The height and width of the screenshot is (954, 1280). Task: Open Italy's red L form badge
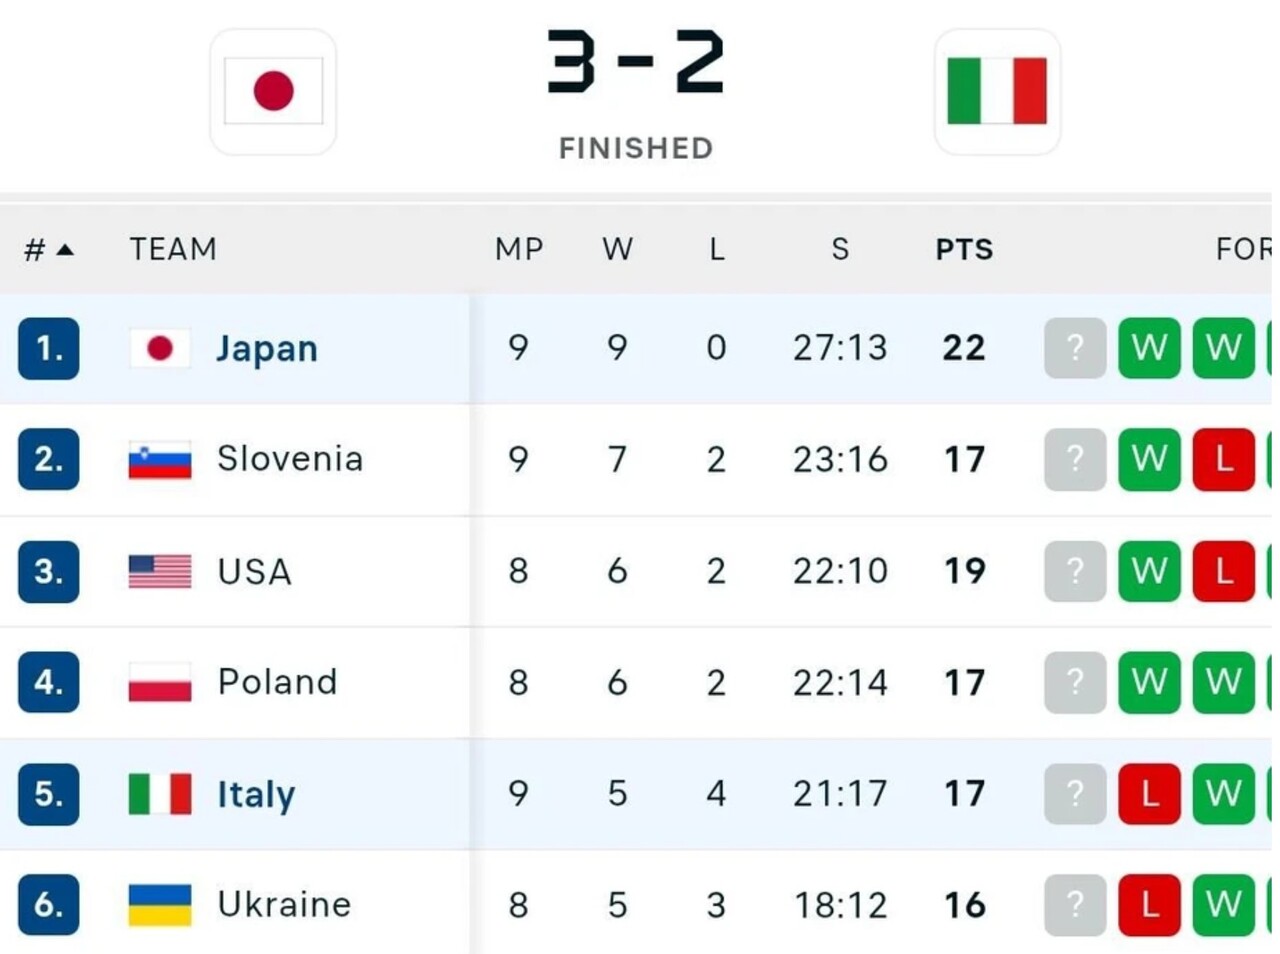click(1149, 794)
